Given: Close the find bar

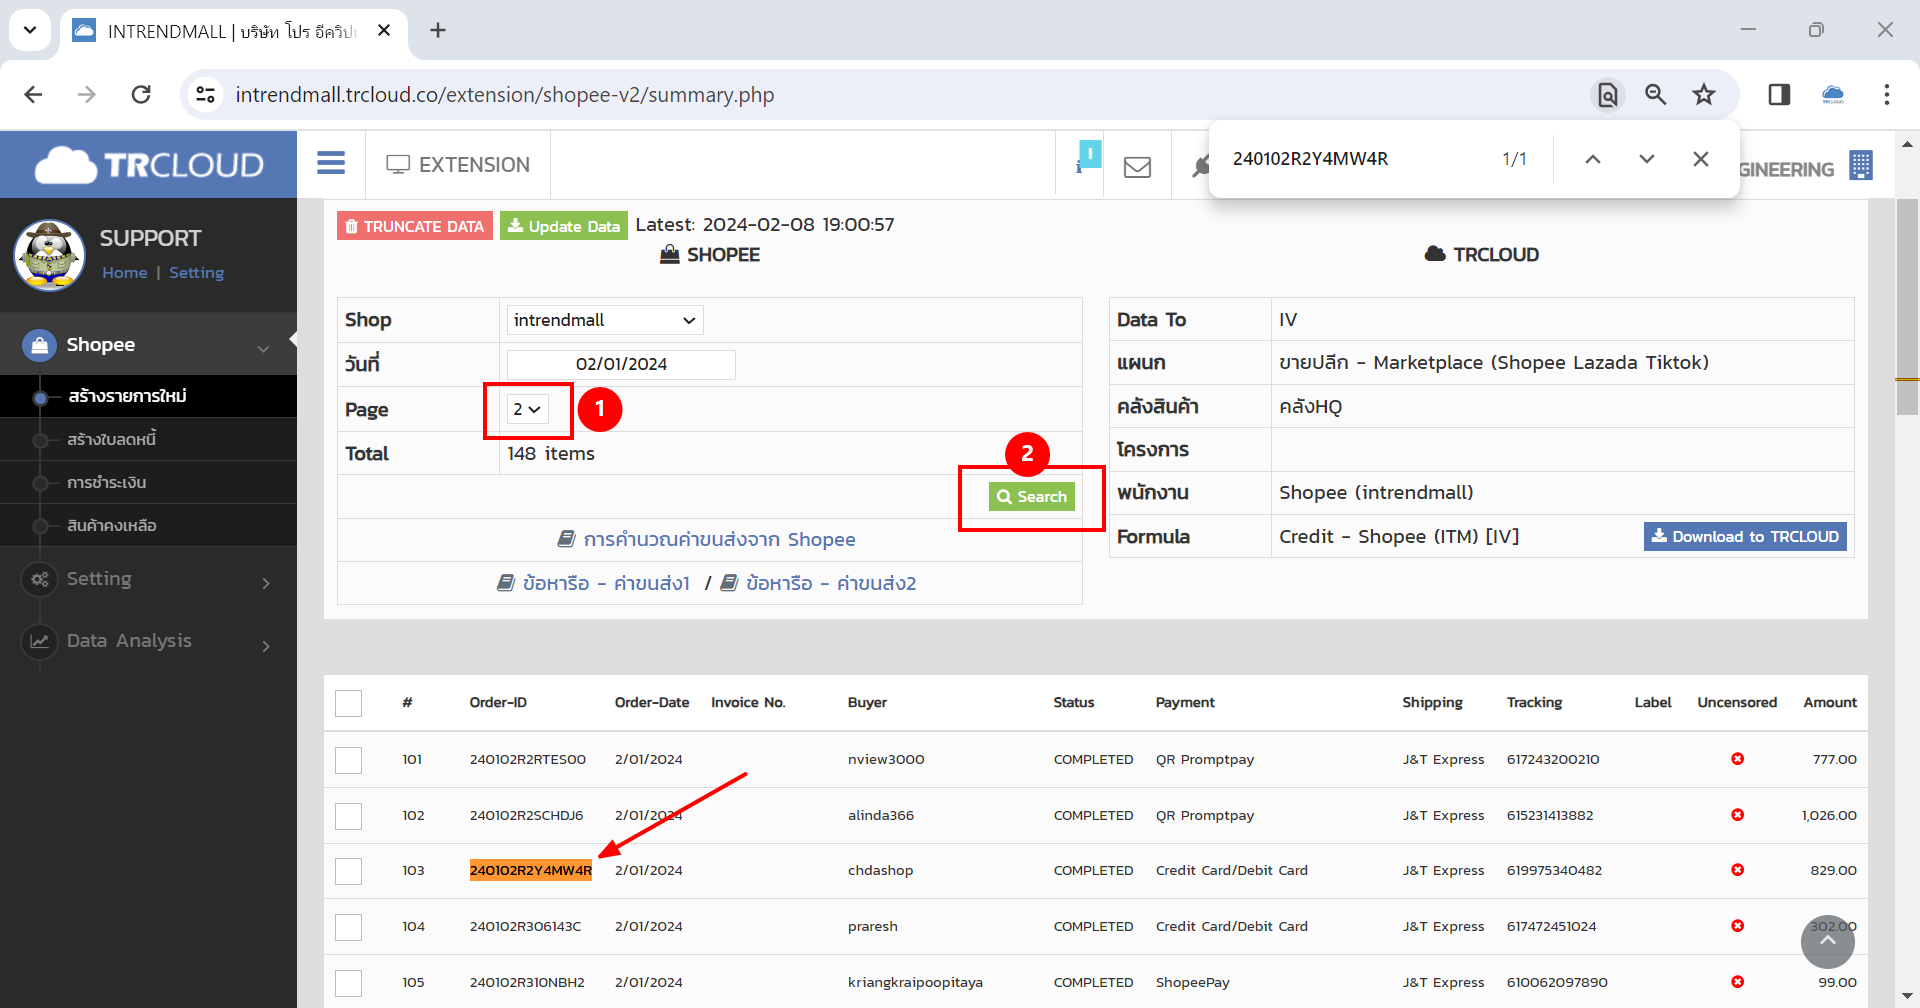Looking at the screenshot, I should coord(1701,159).
